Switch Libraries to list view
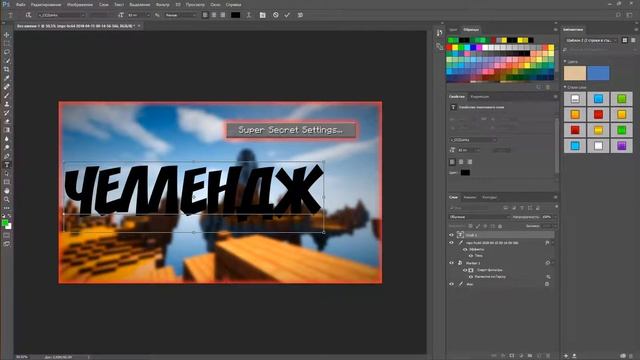 [x=633, y=40]
